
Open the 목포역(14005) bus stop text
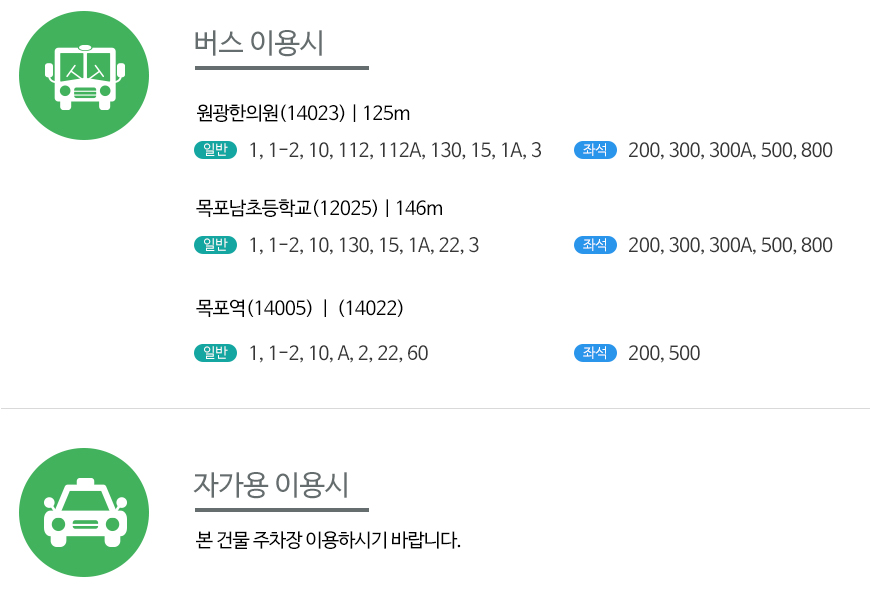pyautogui.click(x=254, y=307)
